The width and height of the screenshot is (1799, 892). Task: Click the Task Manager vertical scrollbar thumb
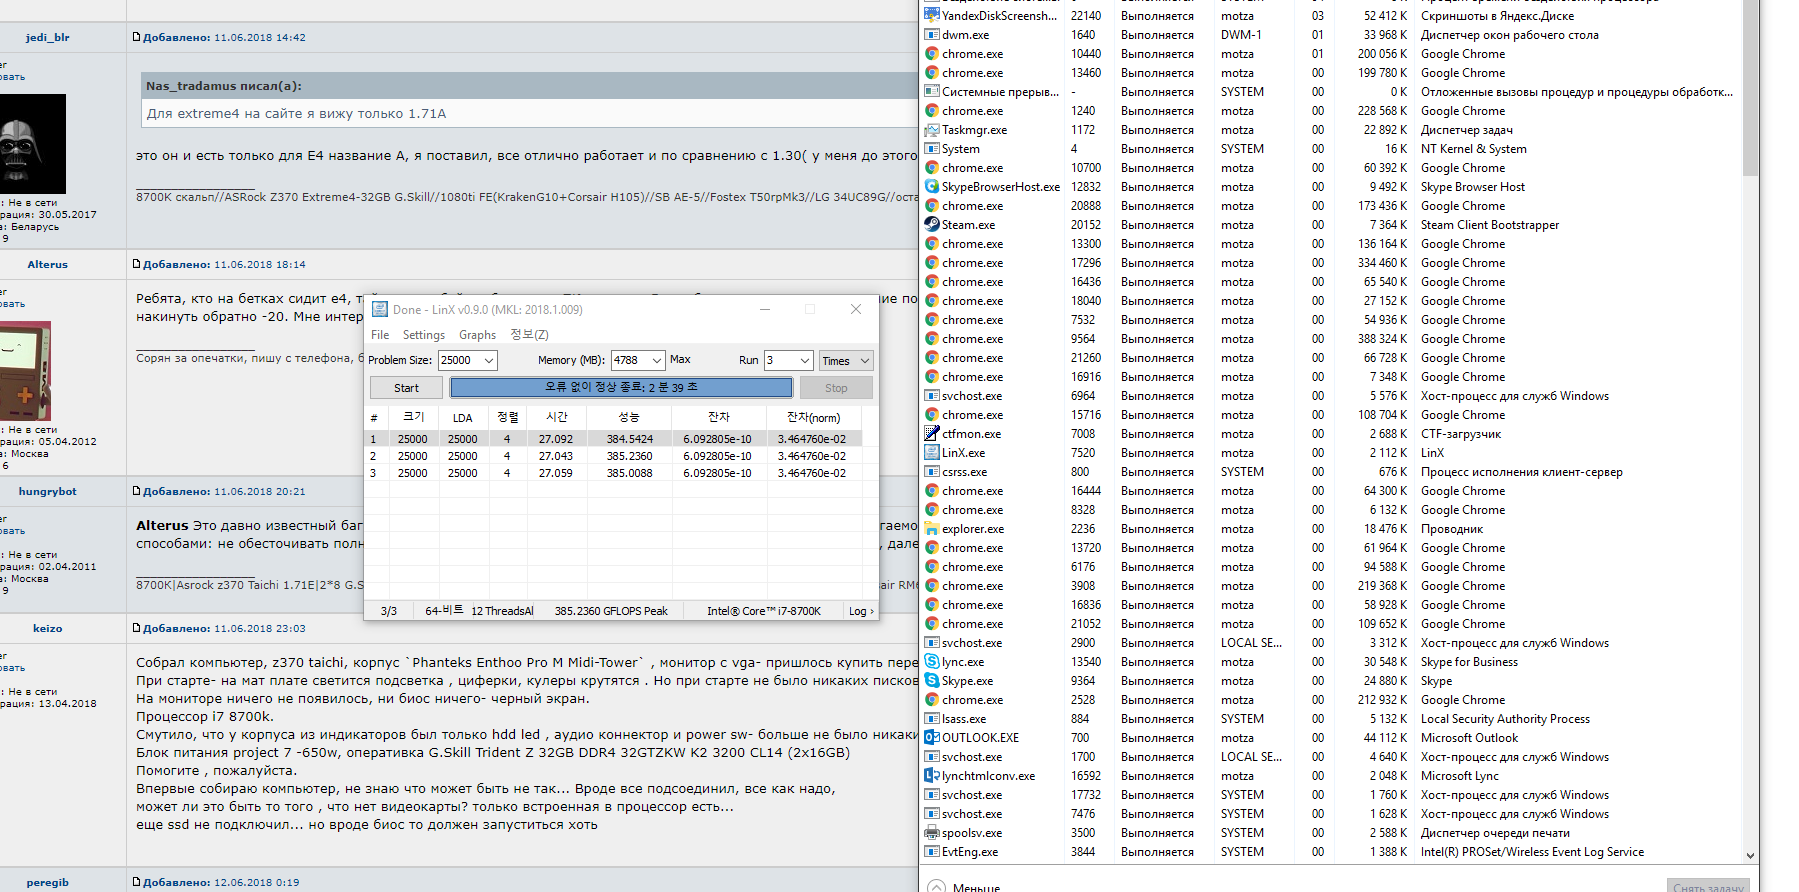coord(1750,88)
